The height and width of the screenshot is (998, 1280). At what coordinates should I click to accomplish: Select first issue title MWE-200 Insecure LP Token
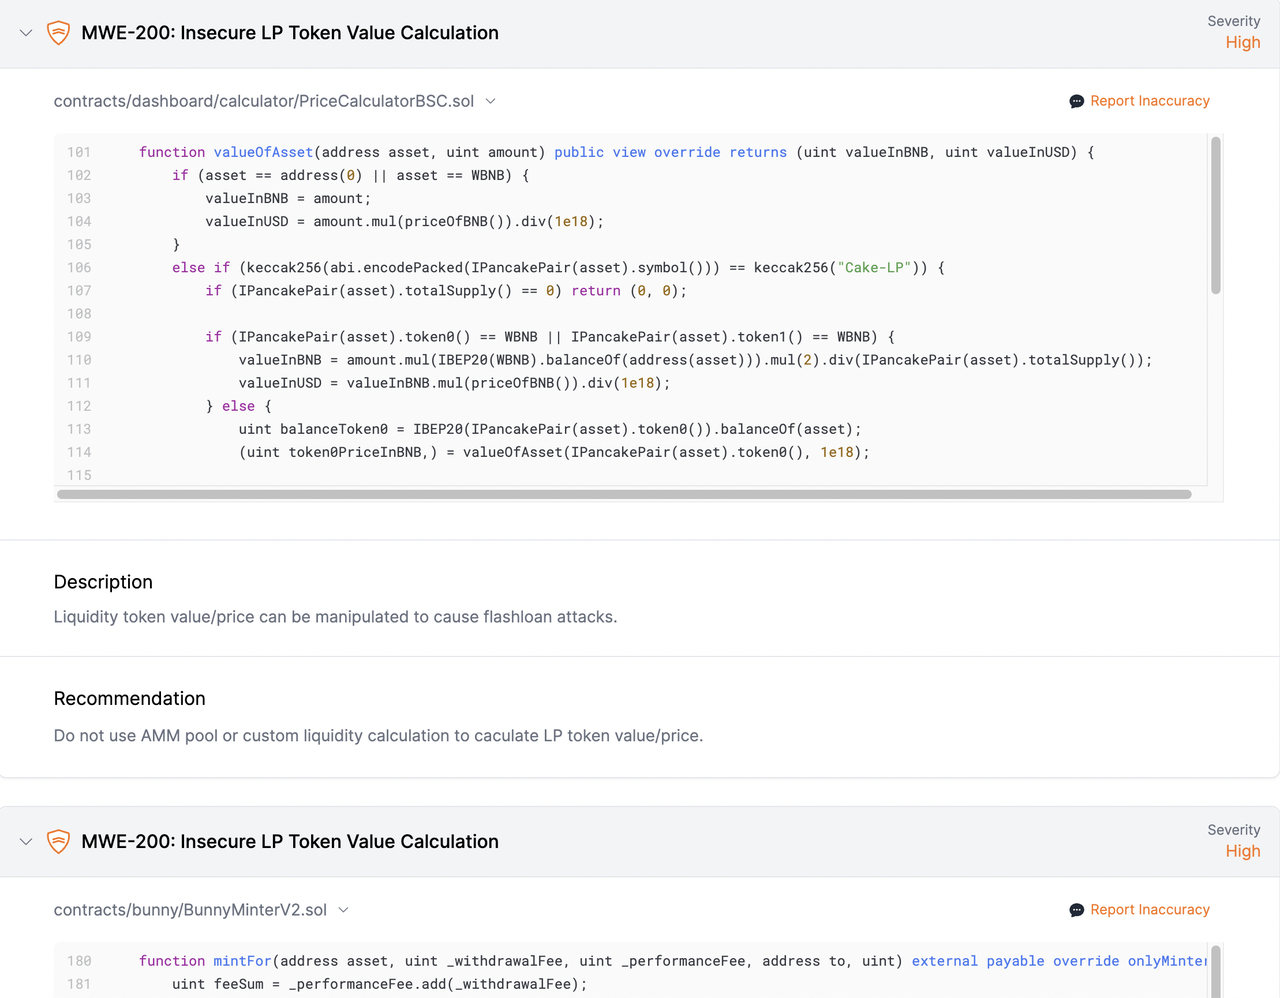pyautogui.click(x=290, y=33)
